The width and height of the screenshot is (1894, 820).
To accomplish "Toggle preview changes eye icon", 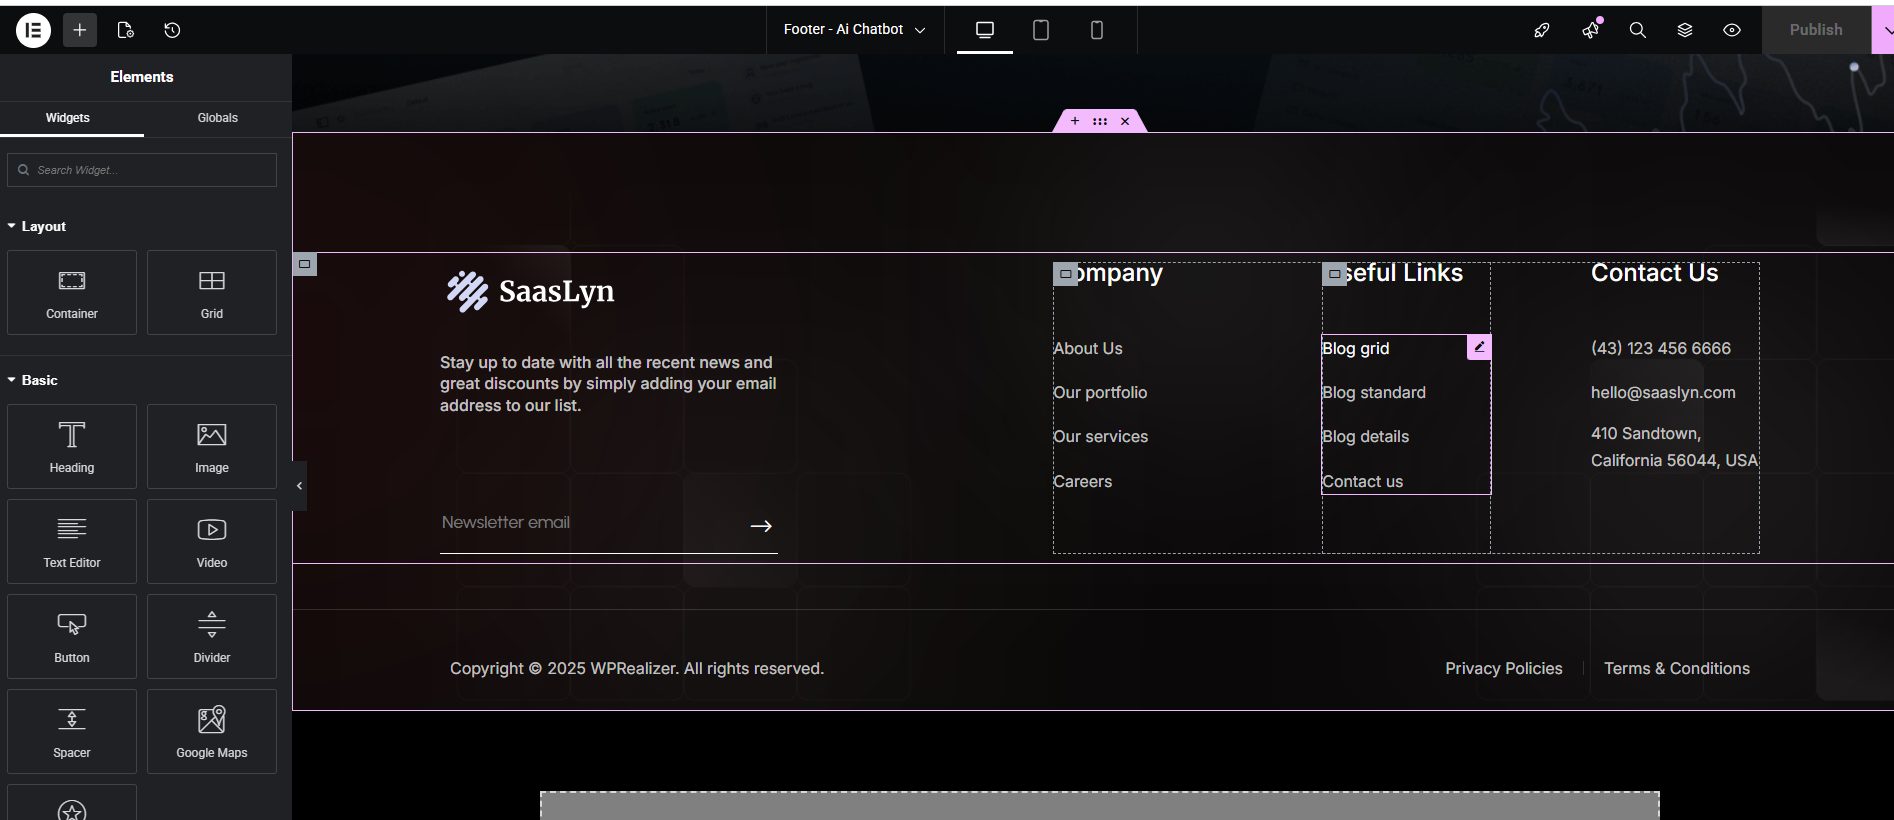I will point(1731,30).
